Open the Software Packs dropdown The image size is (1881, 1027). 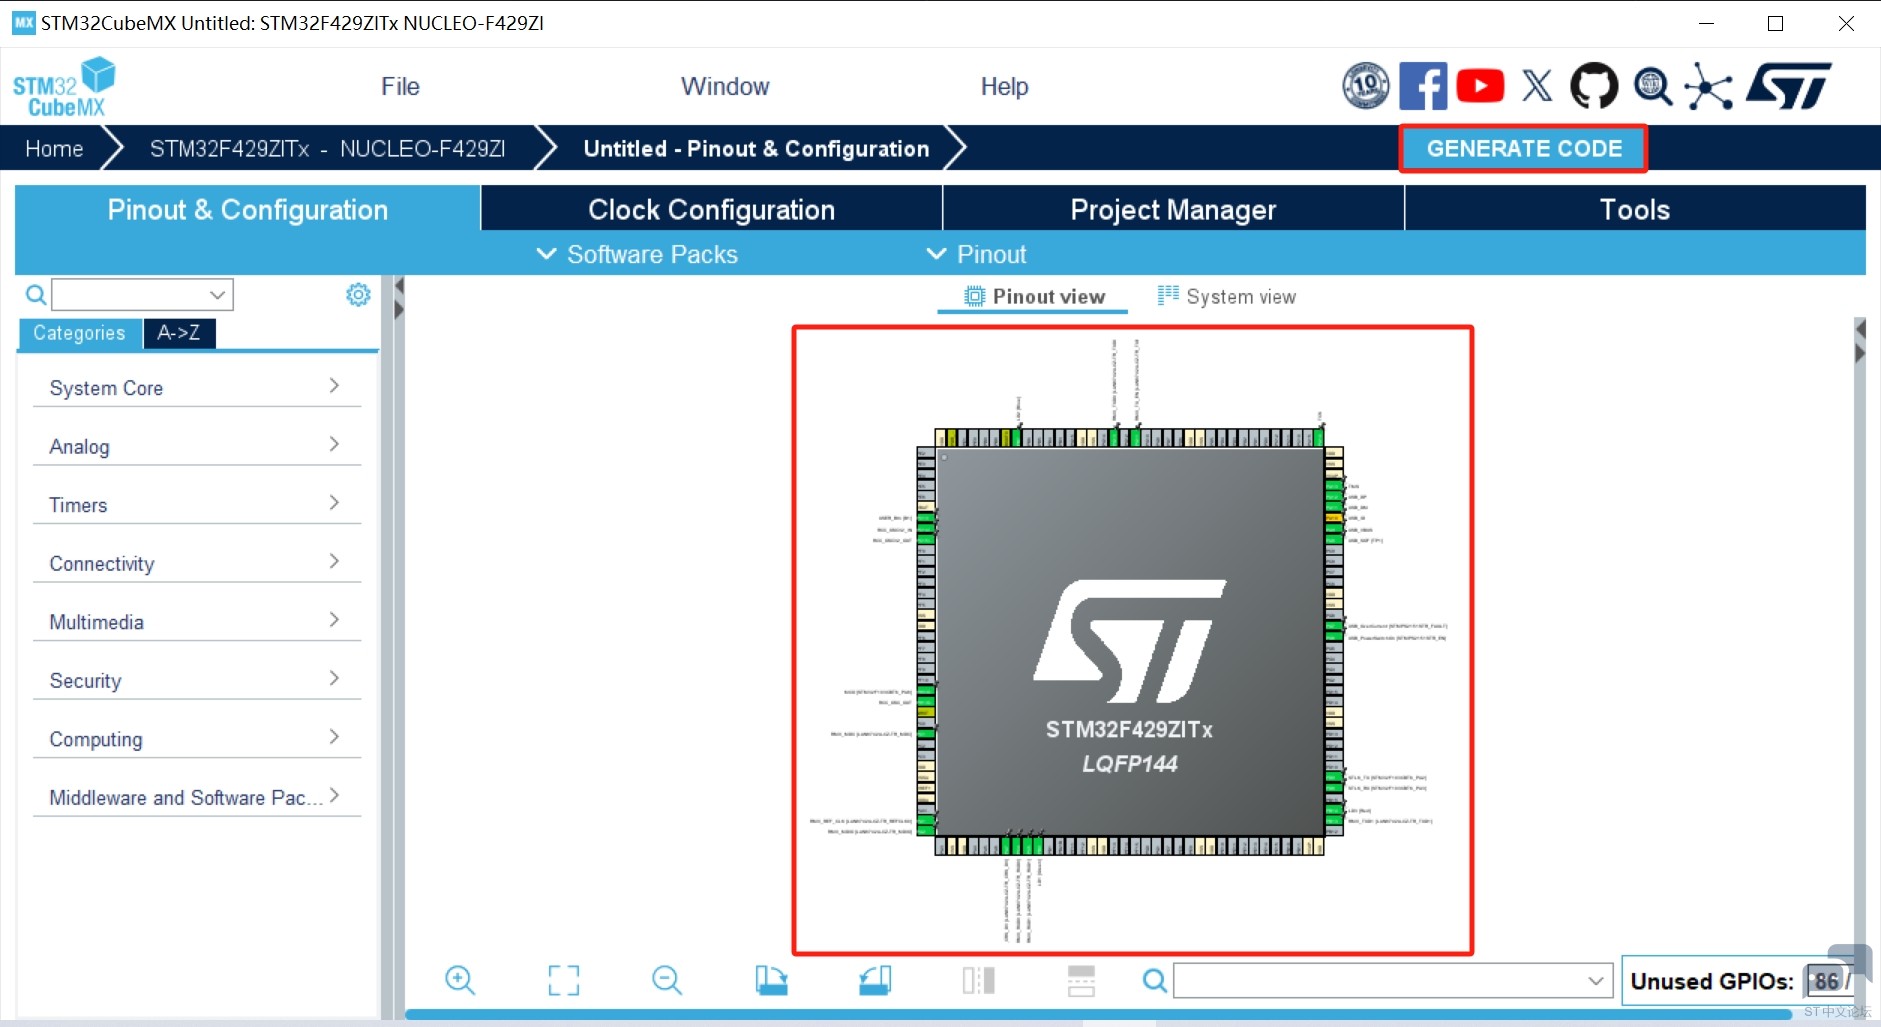[637, 254]
